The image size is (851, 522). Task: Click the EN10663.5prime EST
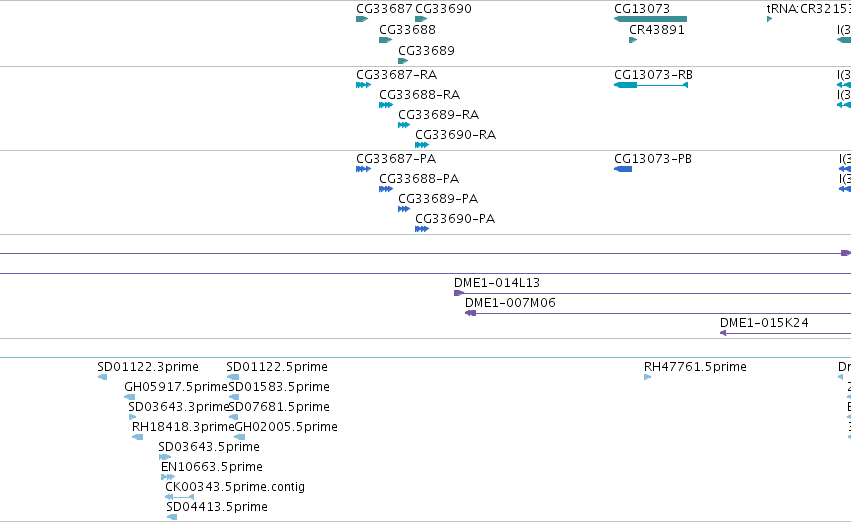(x=168, y=478)
